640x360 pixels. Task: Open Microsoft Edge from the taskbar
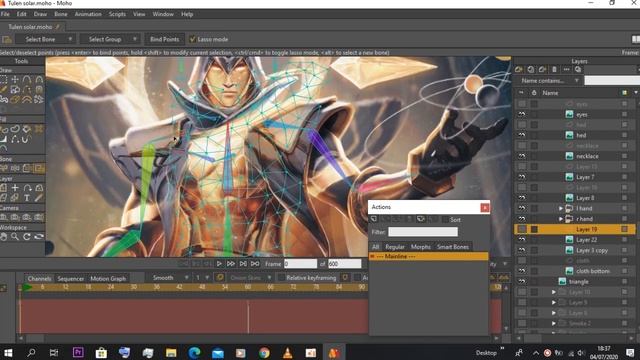[x=194, y=352]
